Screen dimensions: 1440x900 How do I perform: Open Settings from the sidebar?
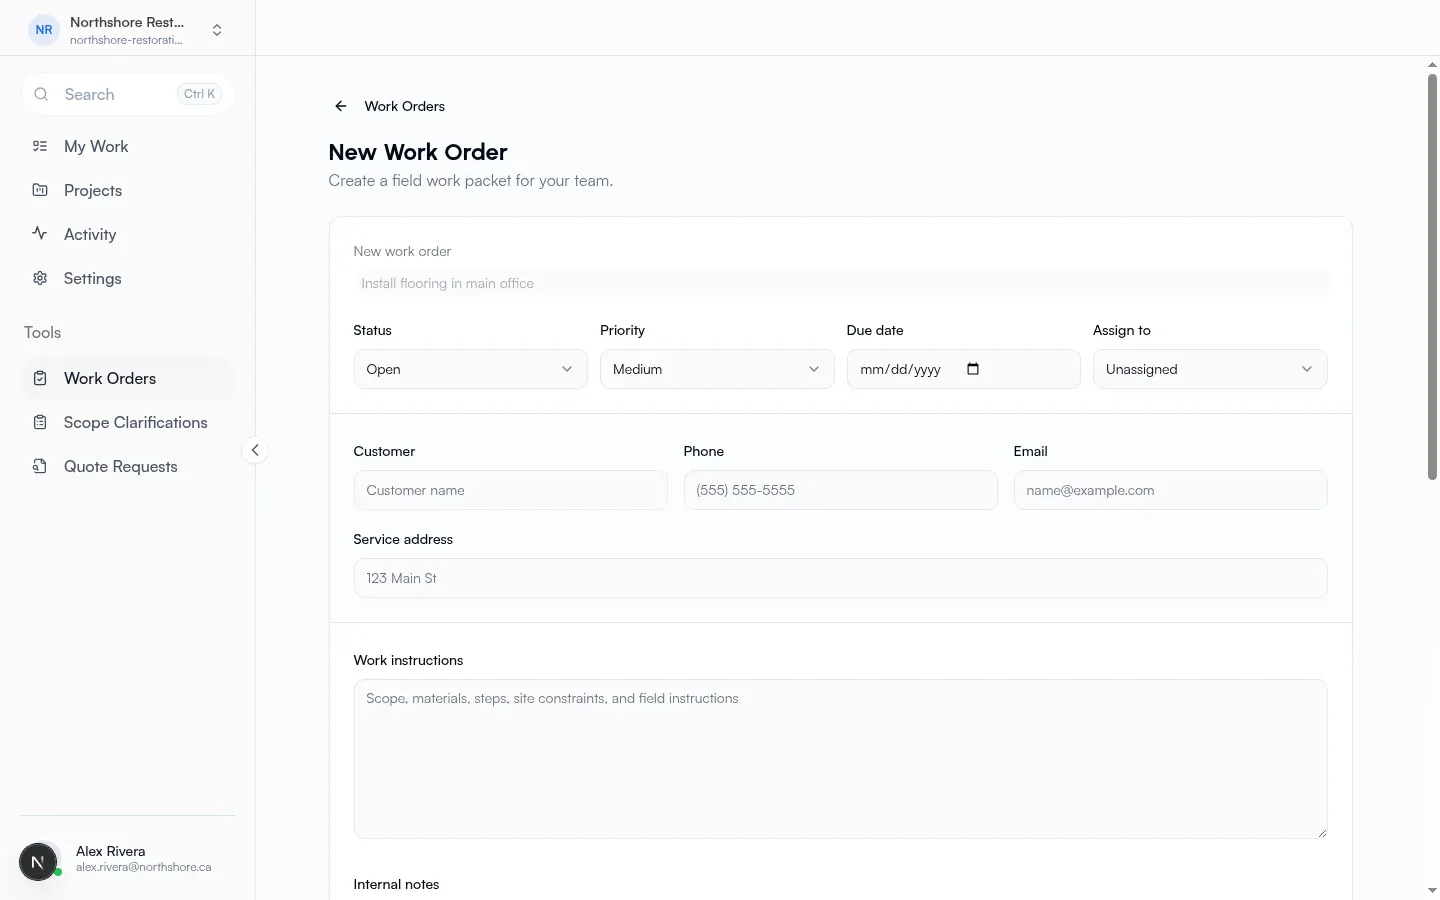tap(127, 278)
